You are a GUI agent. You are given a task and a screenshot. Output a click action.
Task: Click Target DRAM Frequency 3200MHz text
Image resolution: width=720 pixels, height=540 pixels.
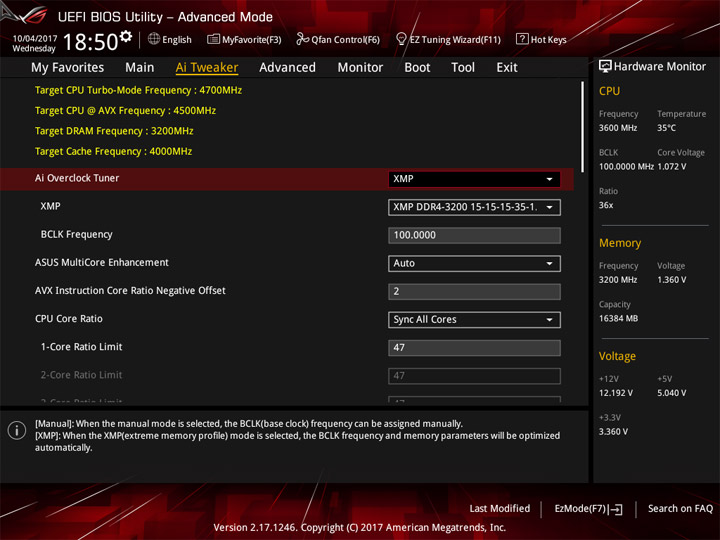pyautogui.click(x=114, y=131)
